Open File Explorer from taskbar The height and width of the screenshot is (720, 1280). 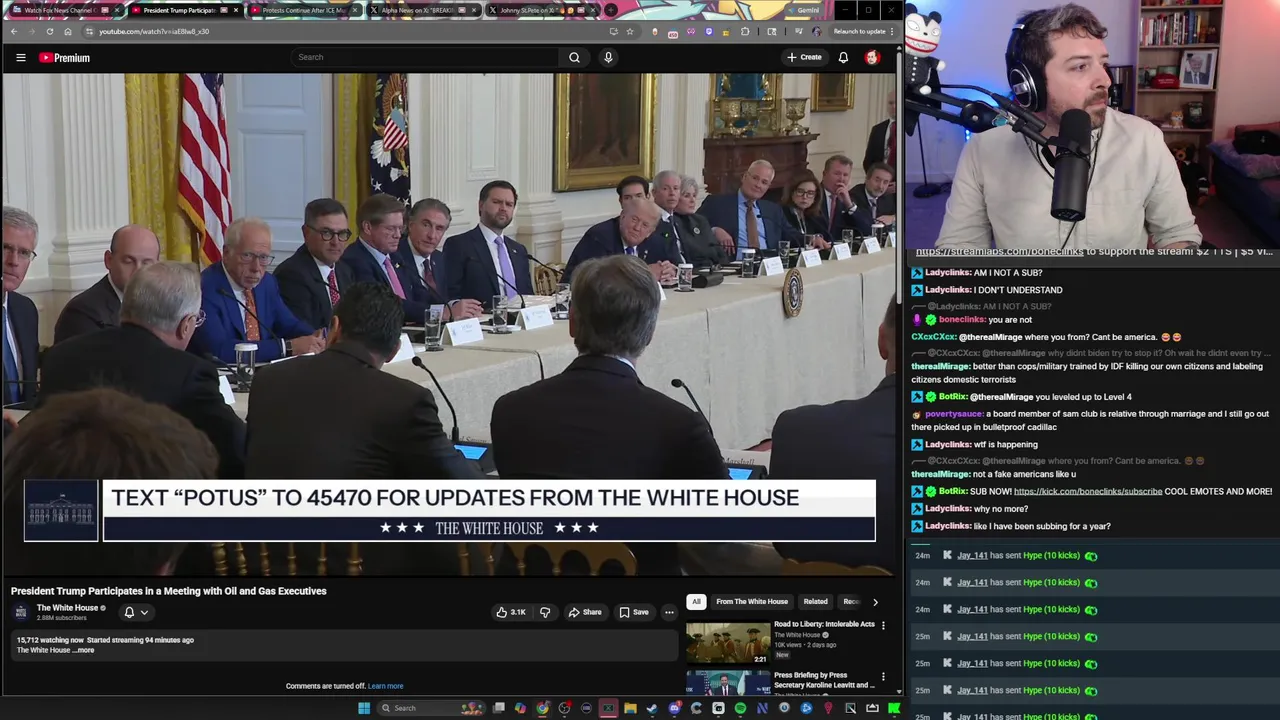coord(630,708)
